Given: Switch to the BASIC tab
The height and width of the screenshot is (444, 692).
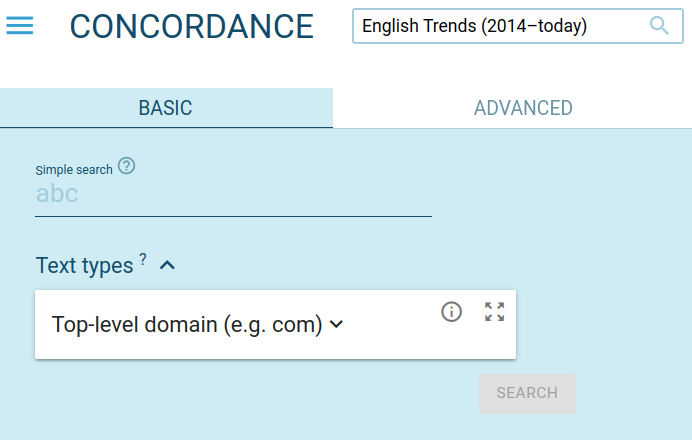Looking at the screenshot, I should click(x=166, y=108).
